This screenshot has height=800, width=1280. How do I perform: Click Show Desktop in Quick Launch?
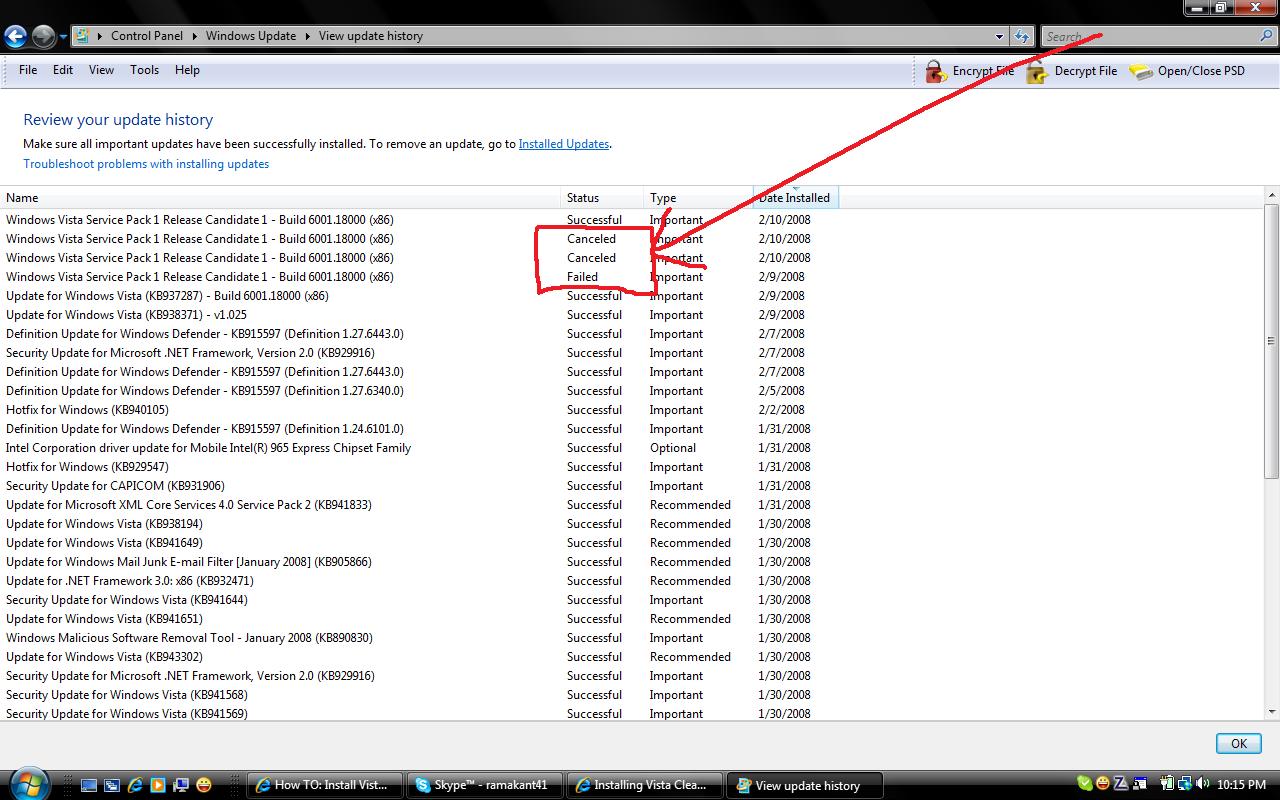(x=88, y=785)
